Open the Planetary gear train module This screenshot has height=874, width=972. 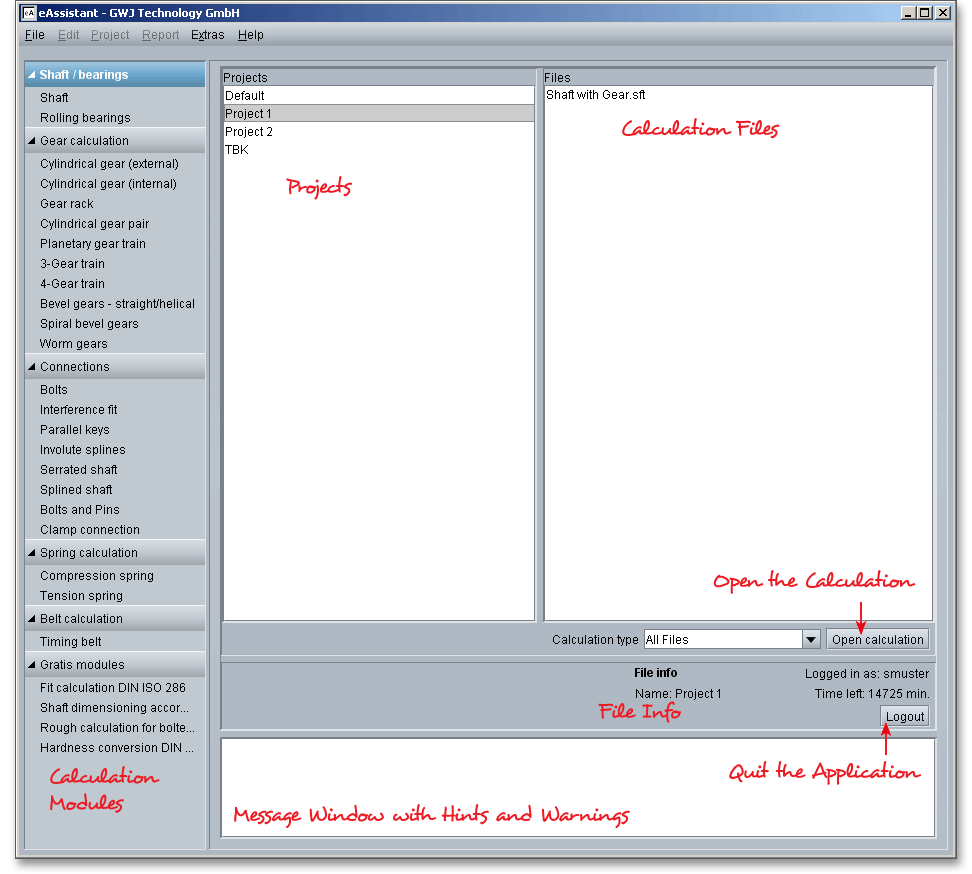coord(92,244)
